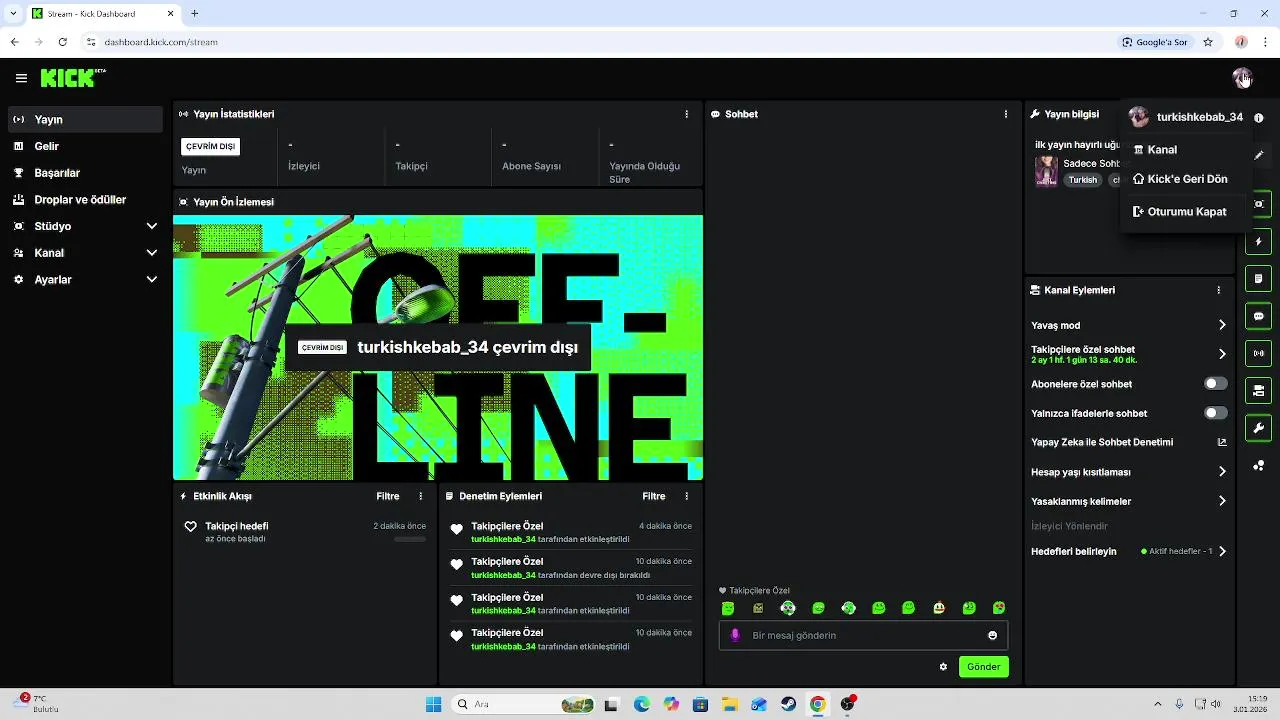1280x720 pixels.
Task: Open chat settings with the gear icon beside Gönder
Action: pyautogui.click(x=943, y=667)
